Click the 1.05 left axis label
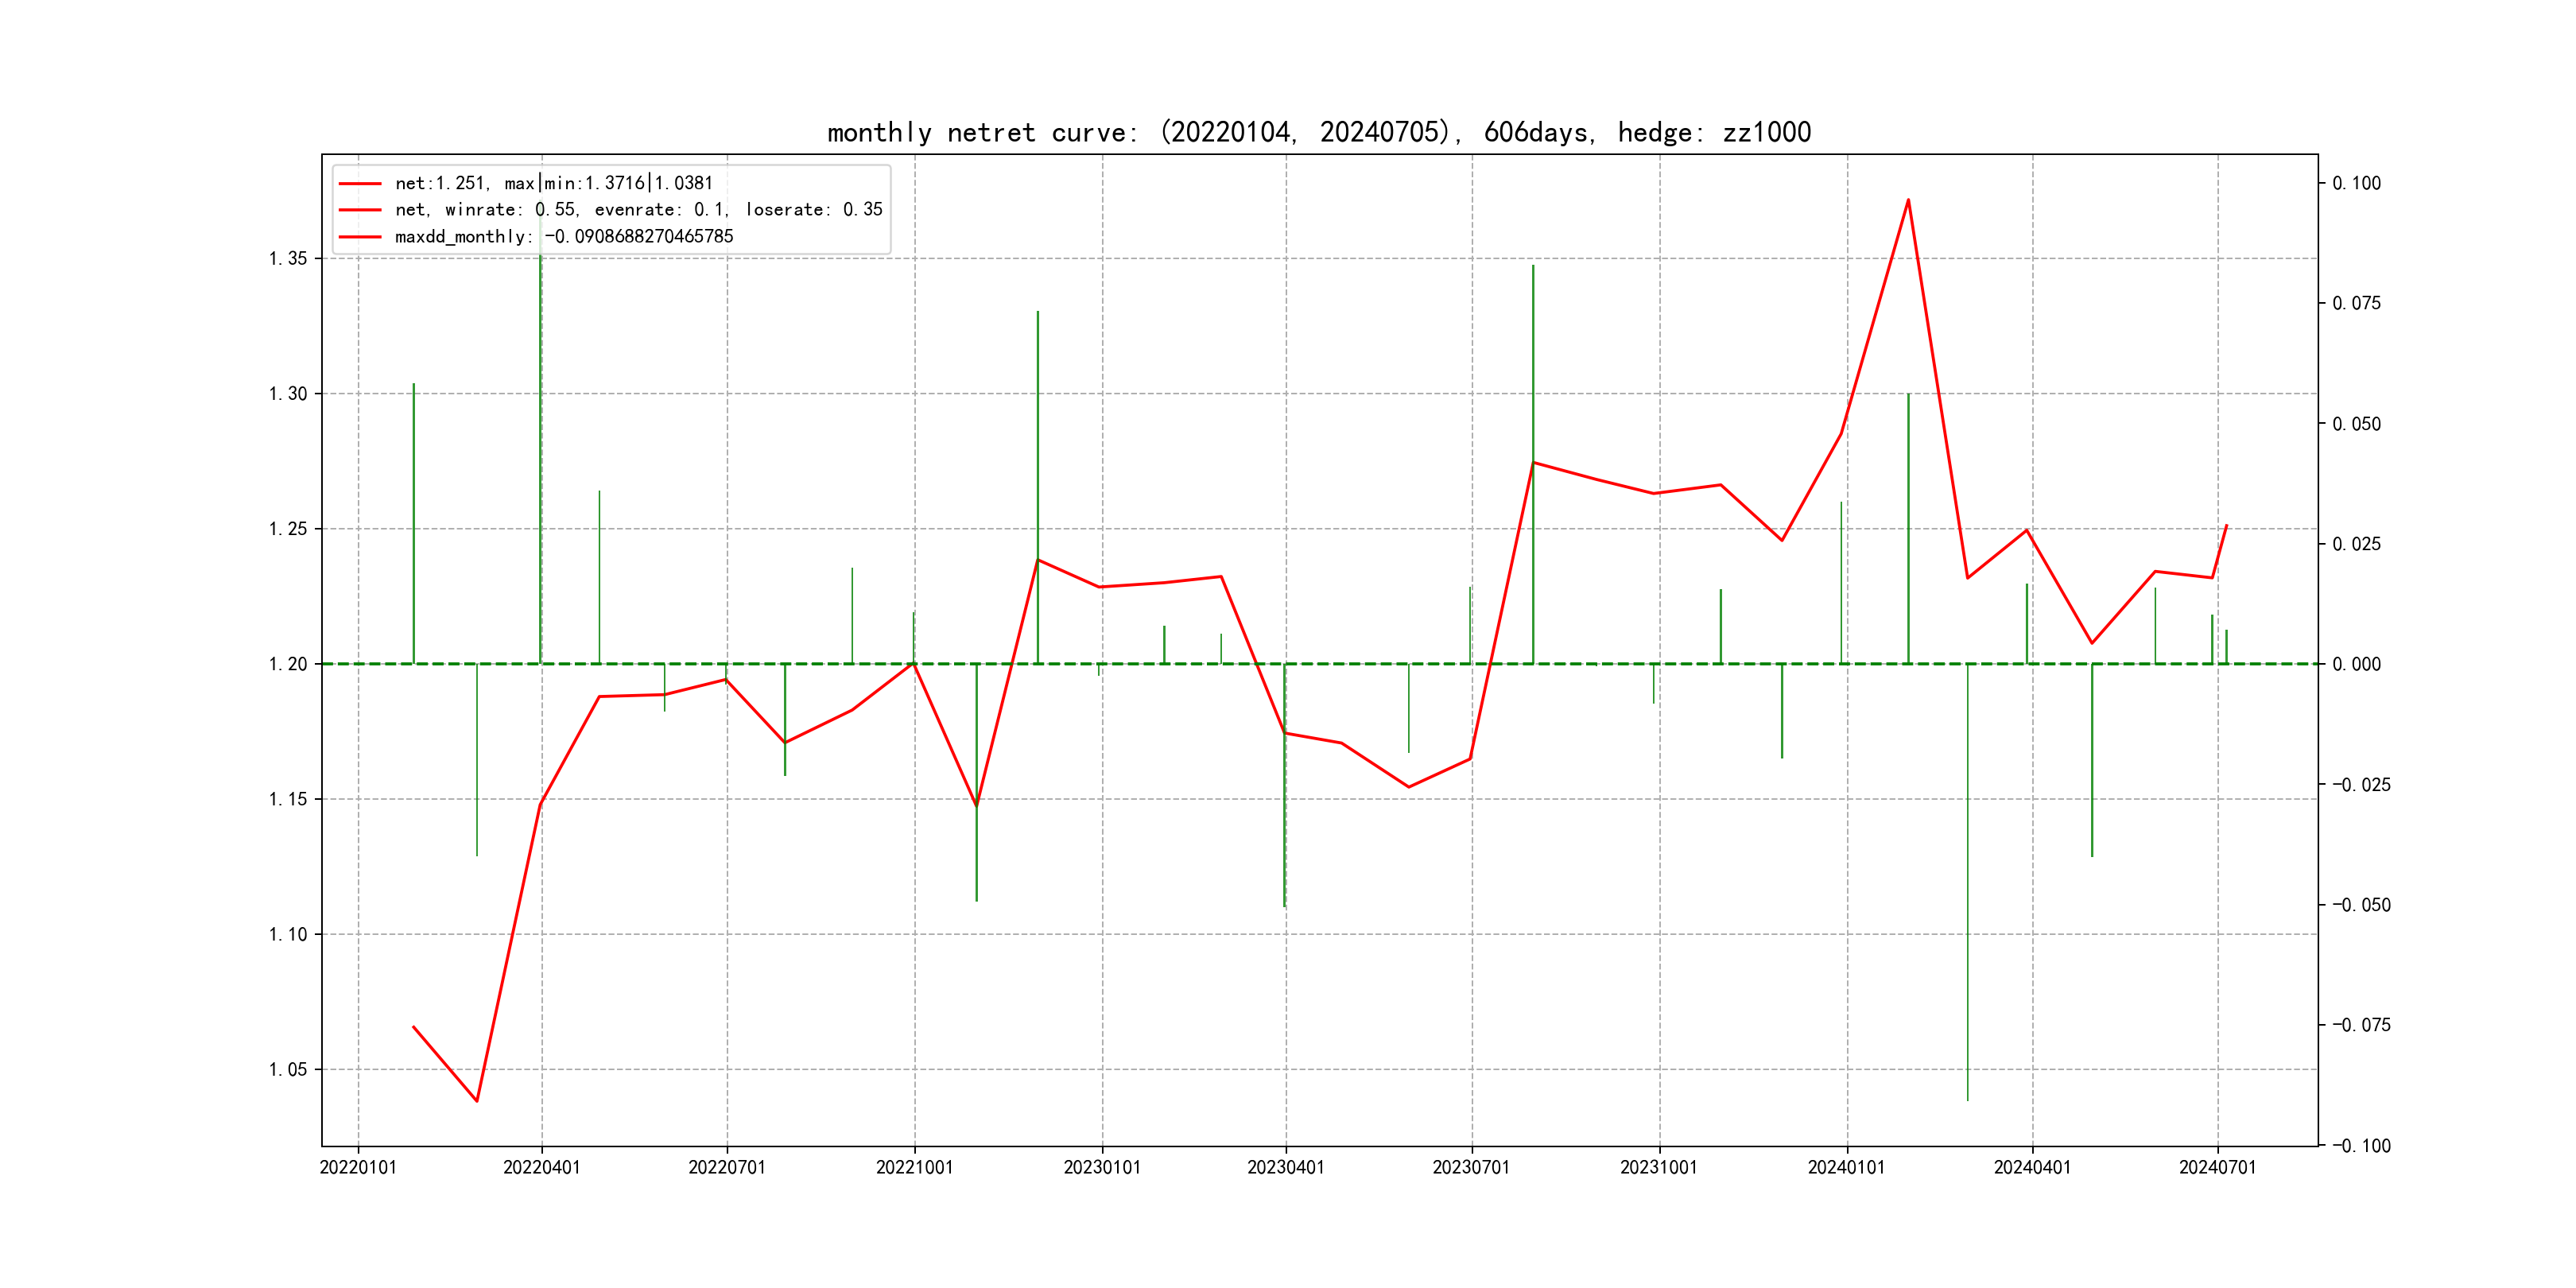This screenshot has width=2576, height=1288. 288,1069
